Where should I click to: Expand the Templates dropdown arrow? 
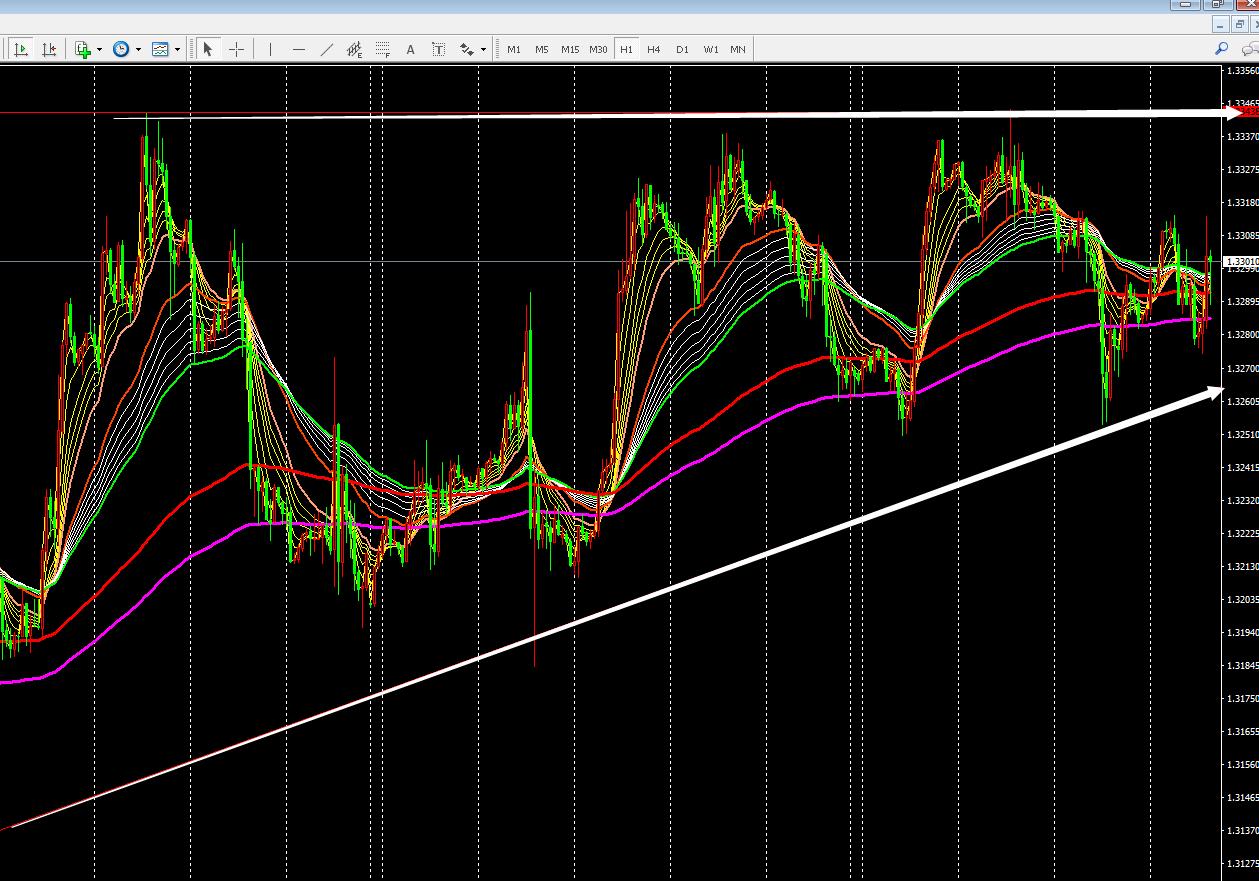tap(177, 49)
